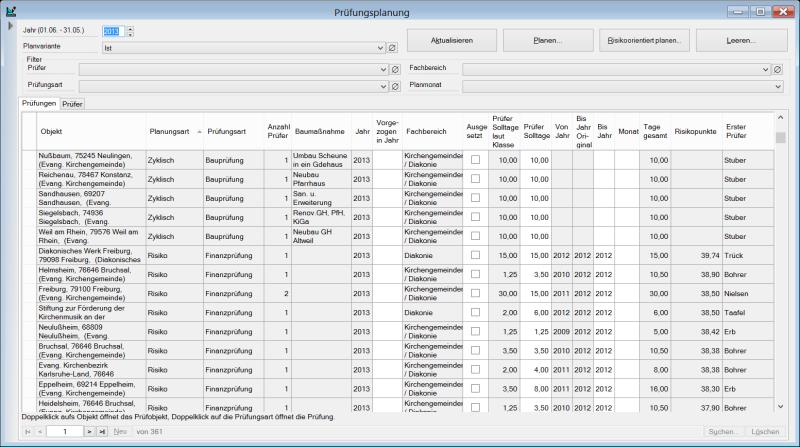Image resolution: width=800 pixels, height=447 pixels.
Task: Click the Jahr input field showing 2013
Action: pyautogui.click(x=113, y=32)
